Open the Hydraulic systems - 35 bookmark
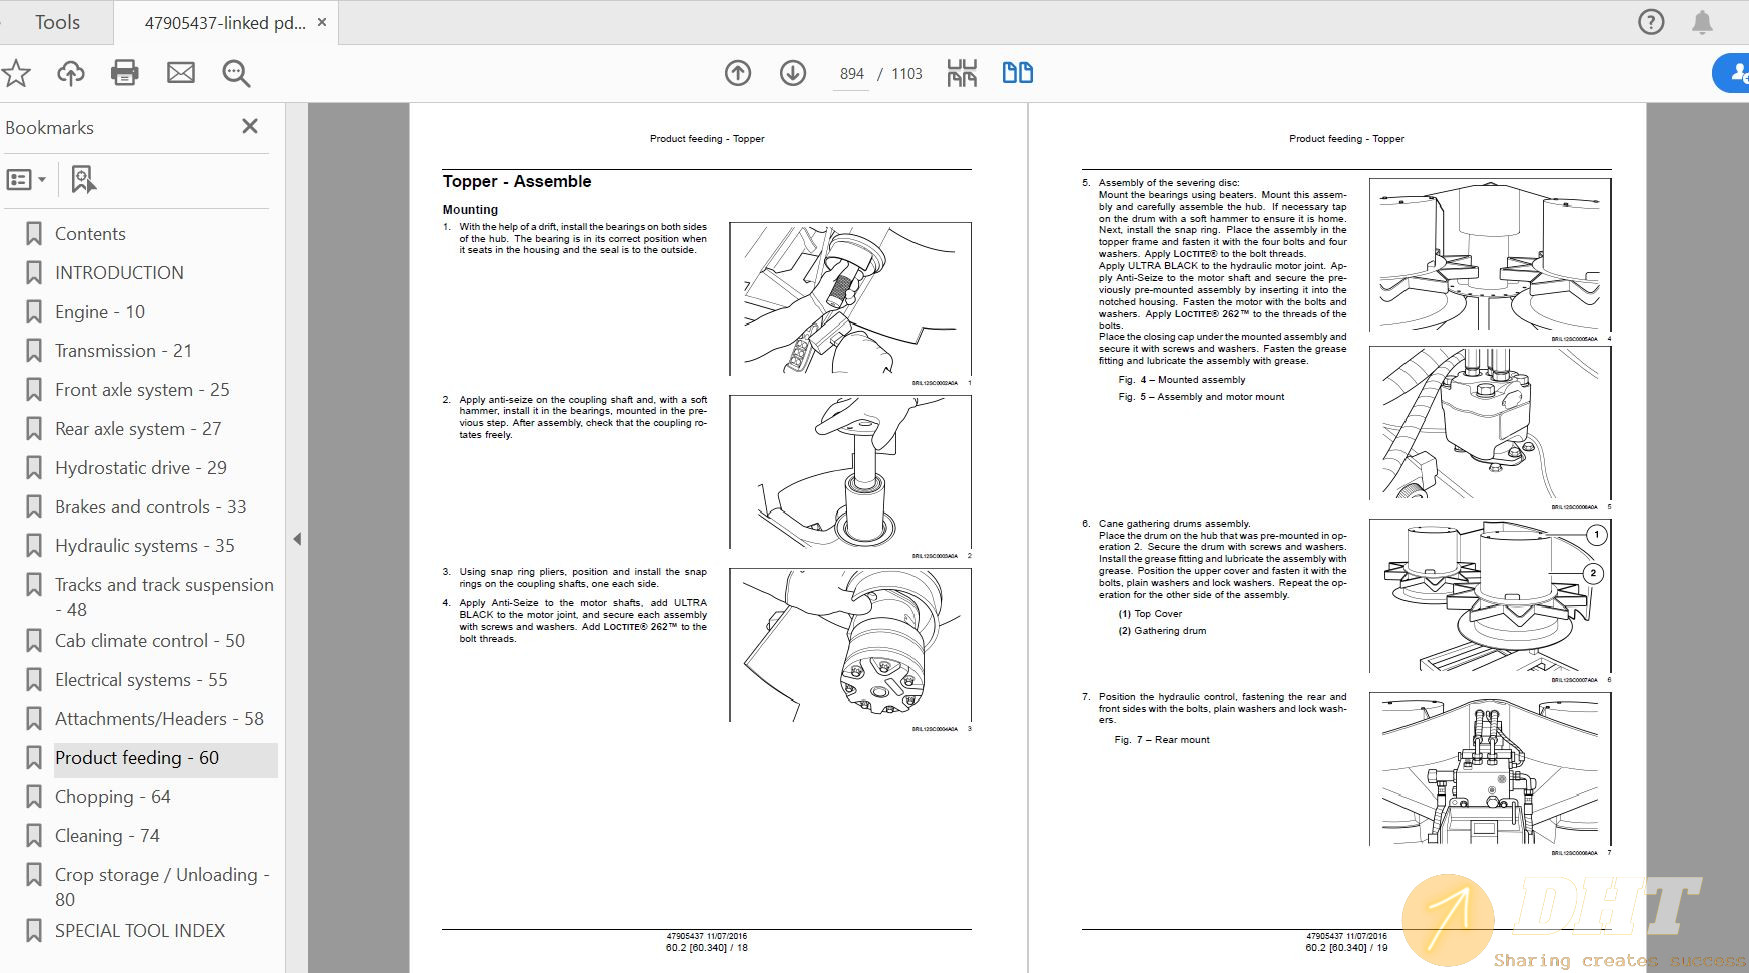The image size is (1749, 973). click(144, 546)
